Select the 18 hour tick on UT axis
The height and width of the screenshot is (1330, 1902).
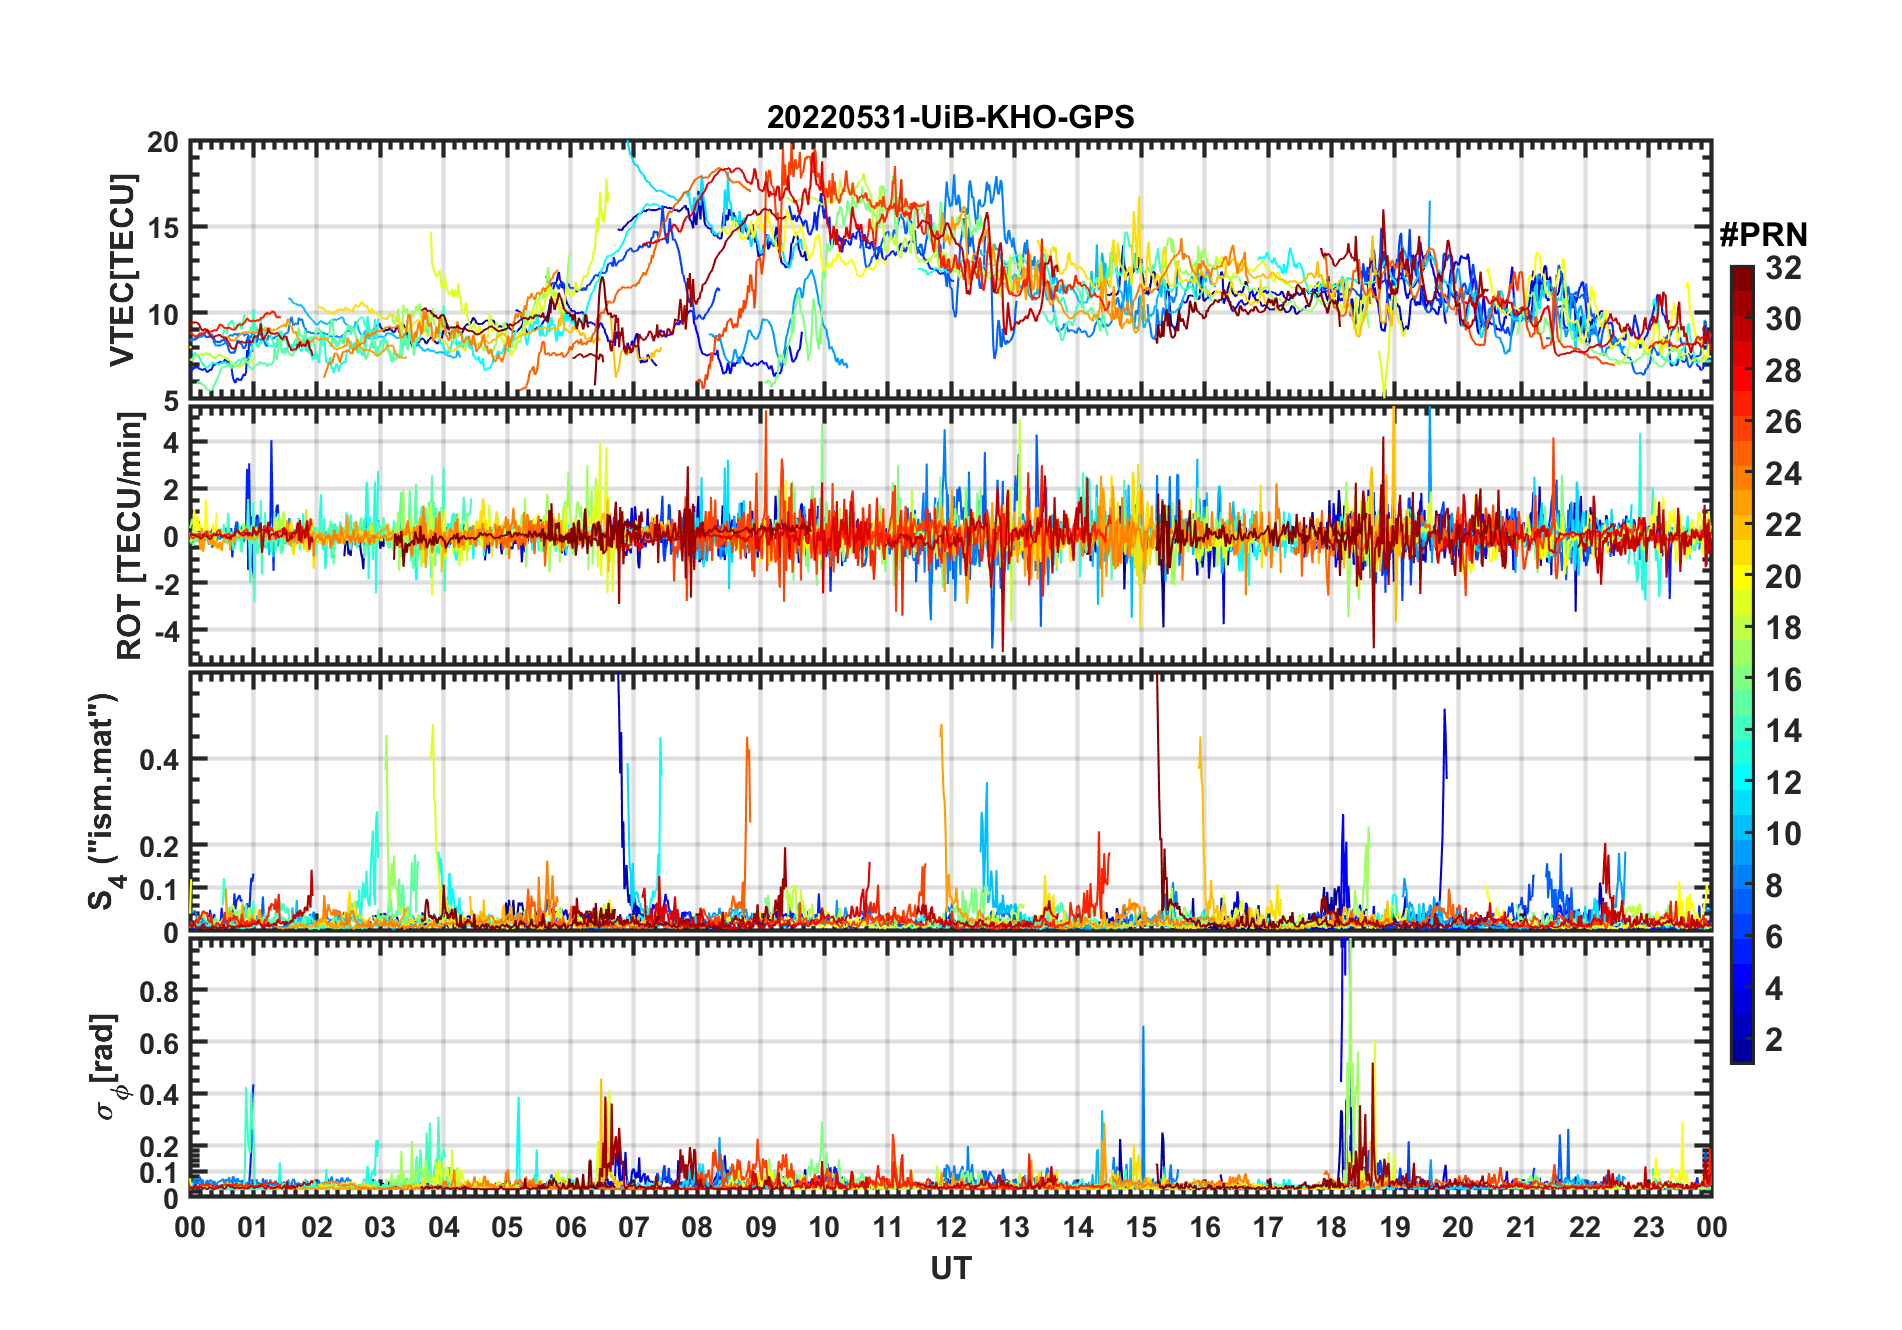tap(1331, 1227)
